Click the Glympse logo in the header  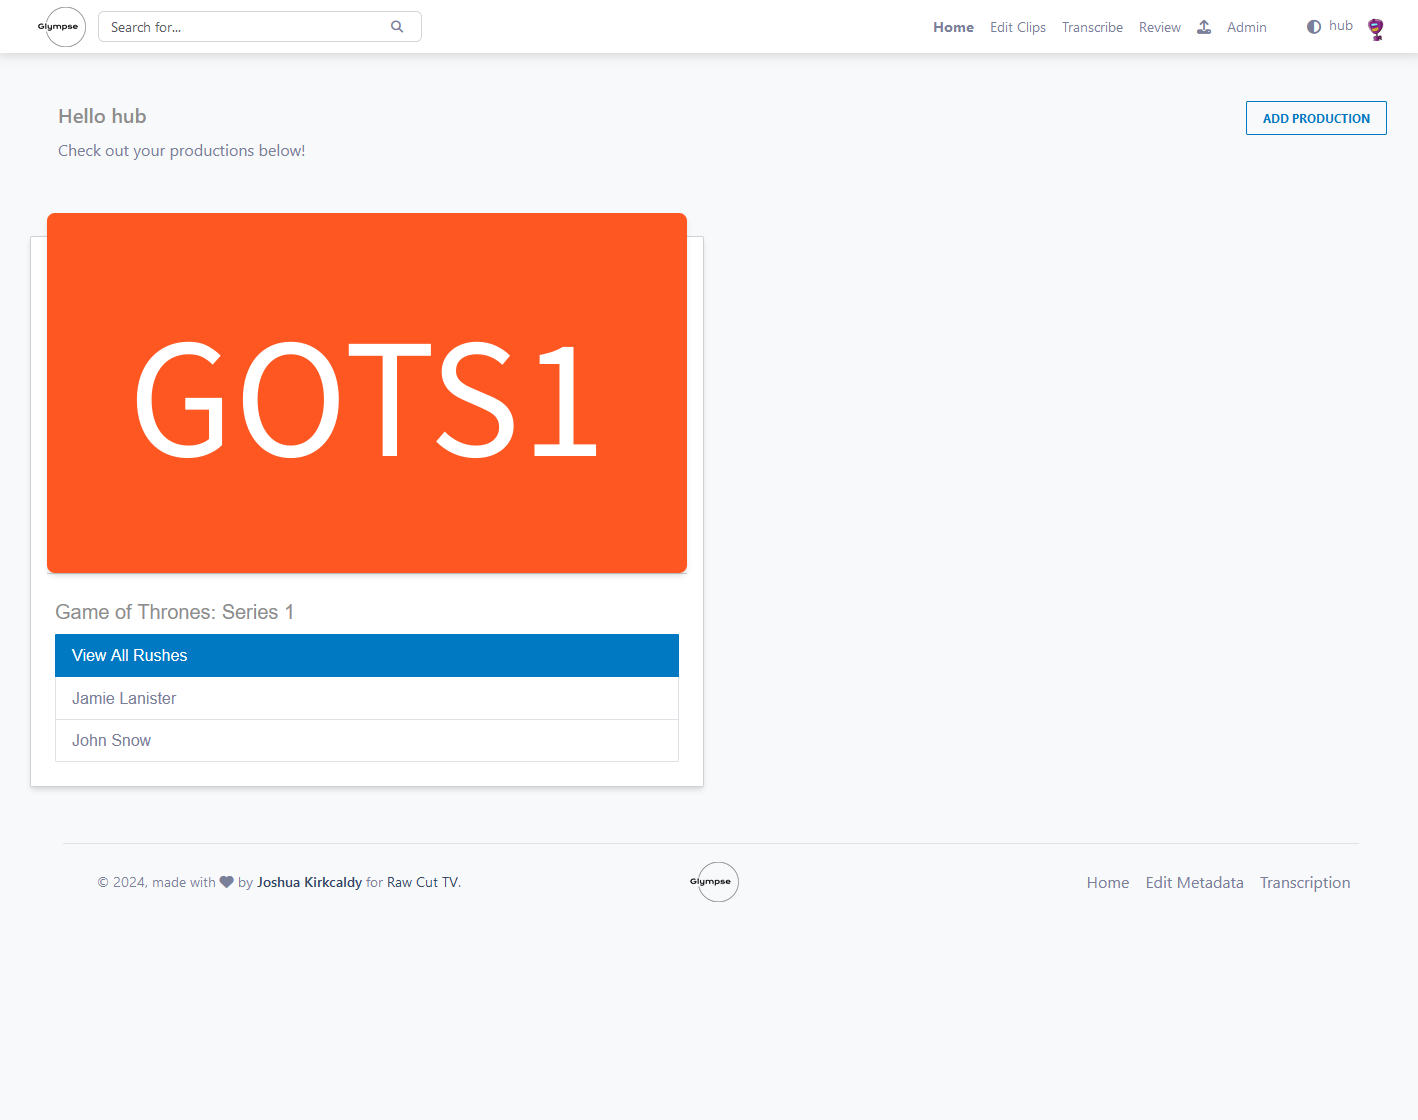tap(61, 27)
